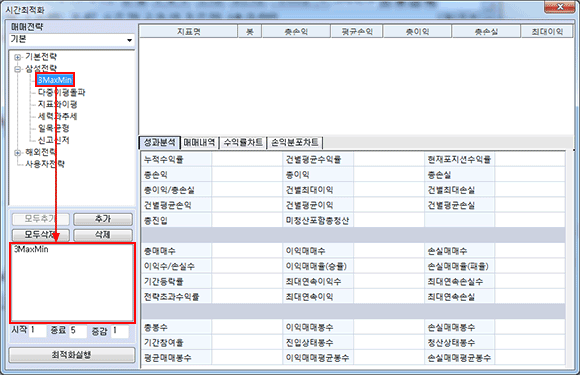Click the 추가 button
The width and height of the screenshot is (580, 375).
coord(103,219)
